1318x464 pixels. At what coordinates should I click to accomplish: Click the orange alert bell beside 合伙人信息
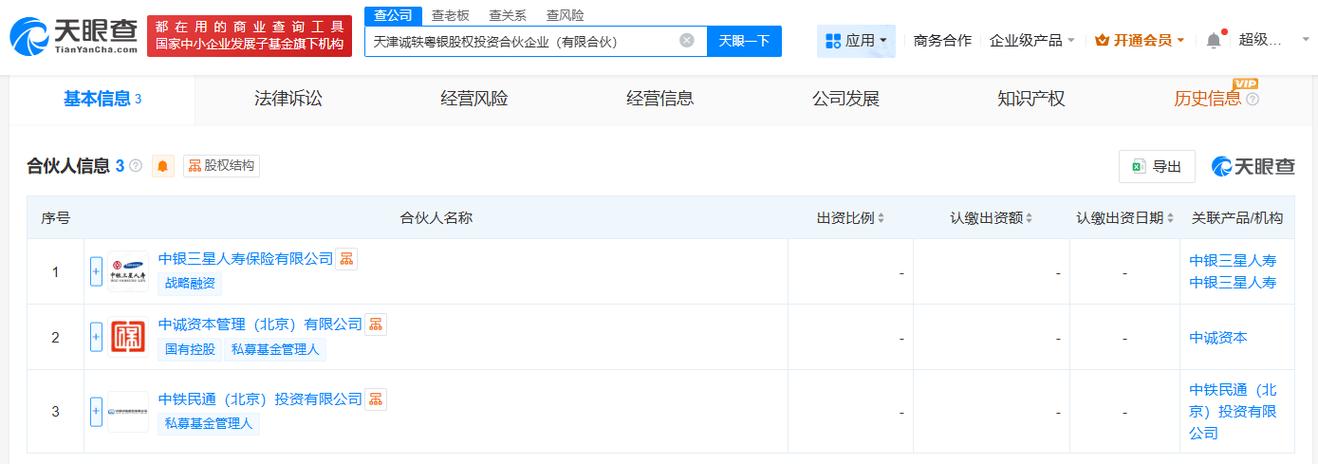(163, 166)
